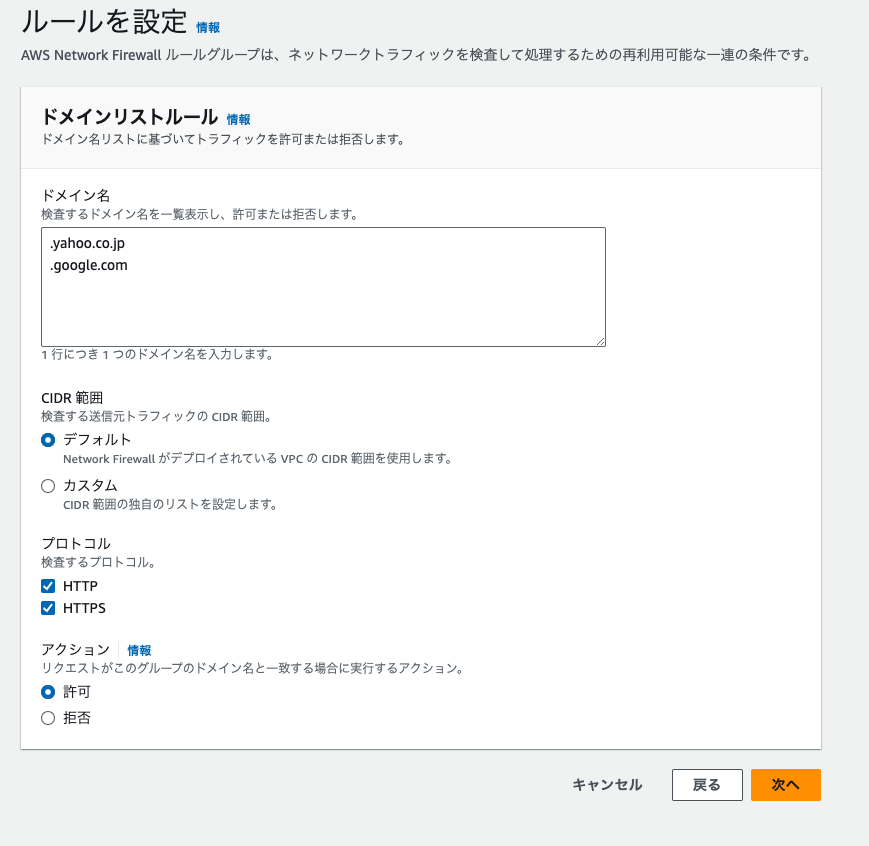Viewport: 869px width, 846px height.
Task: Click the ドメイン名 field label
Action: (75, 195)
